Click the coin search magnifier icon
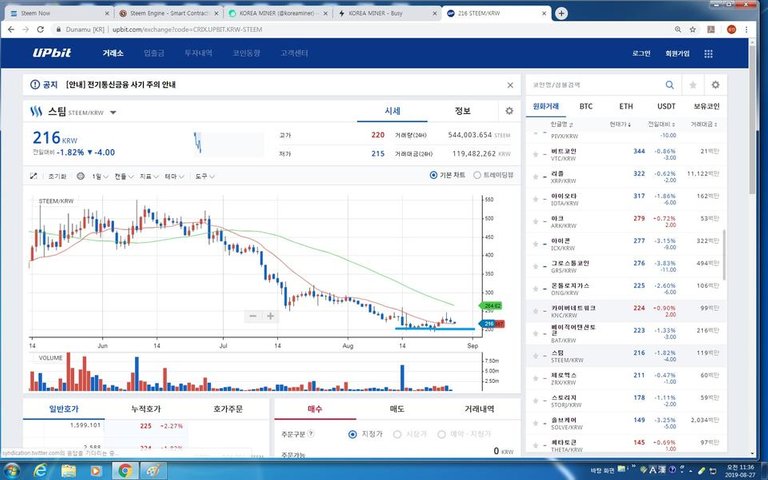The height and width of the screenshot is (480, 768). tap(670, 85)
